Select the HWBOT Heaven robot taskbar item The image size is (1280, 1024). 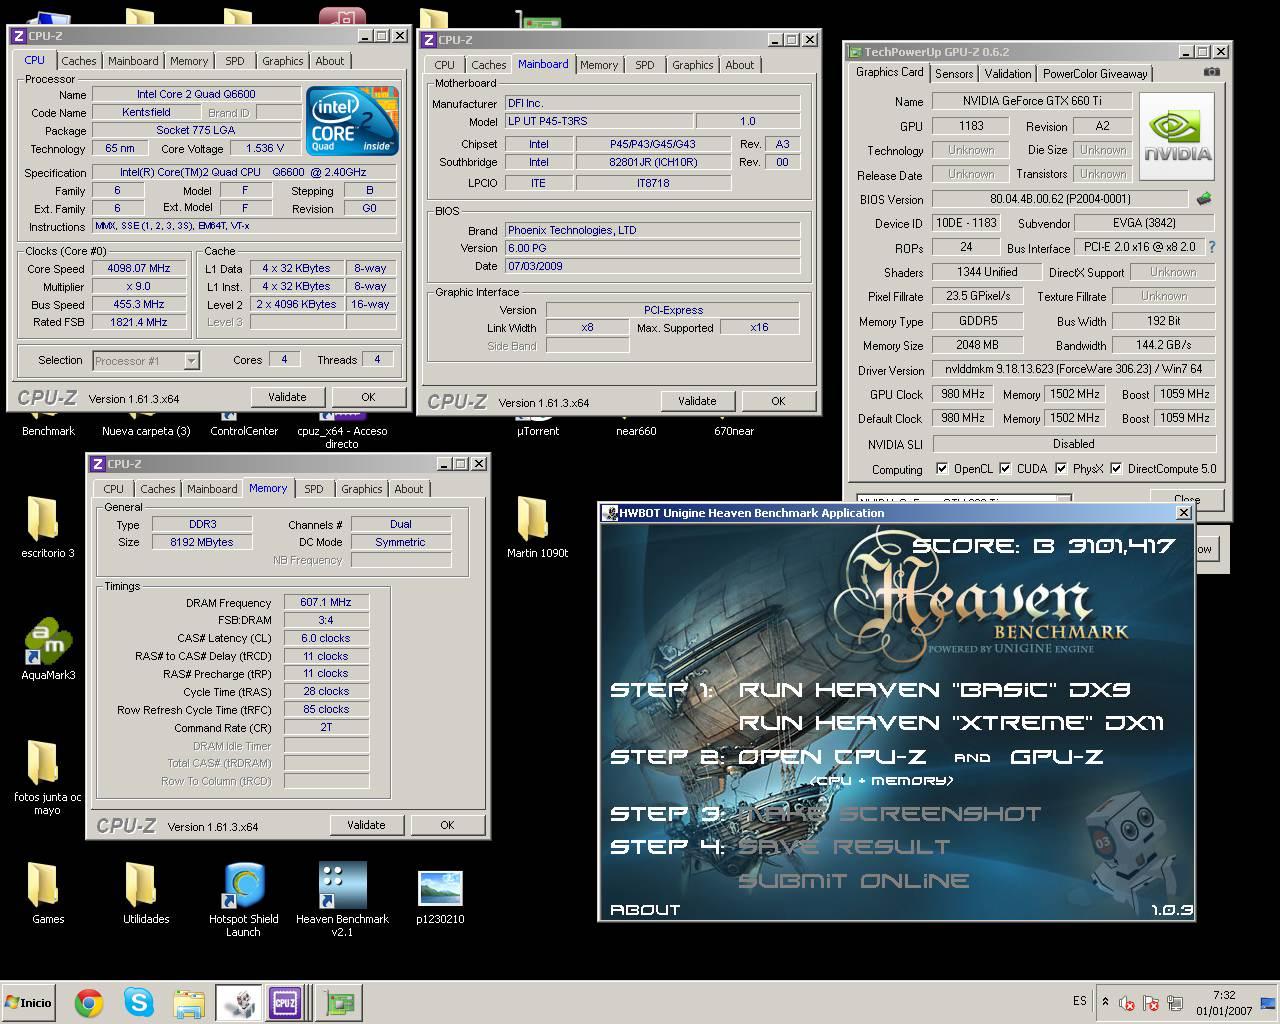click(x=238, y=1002)
